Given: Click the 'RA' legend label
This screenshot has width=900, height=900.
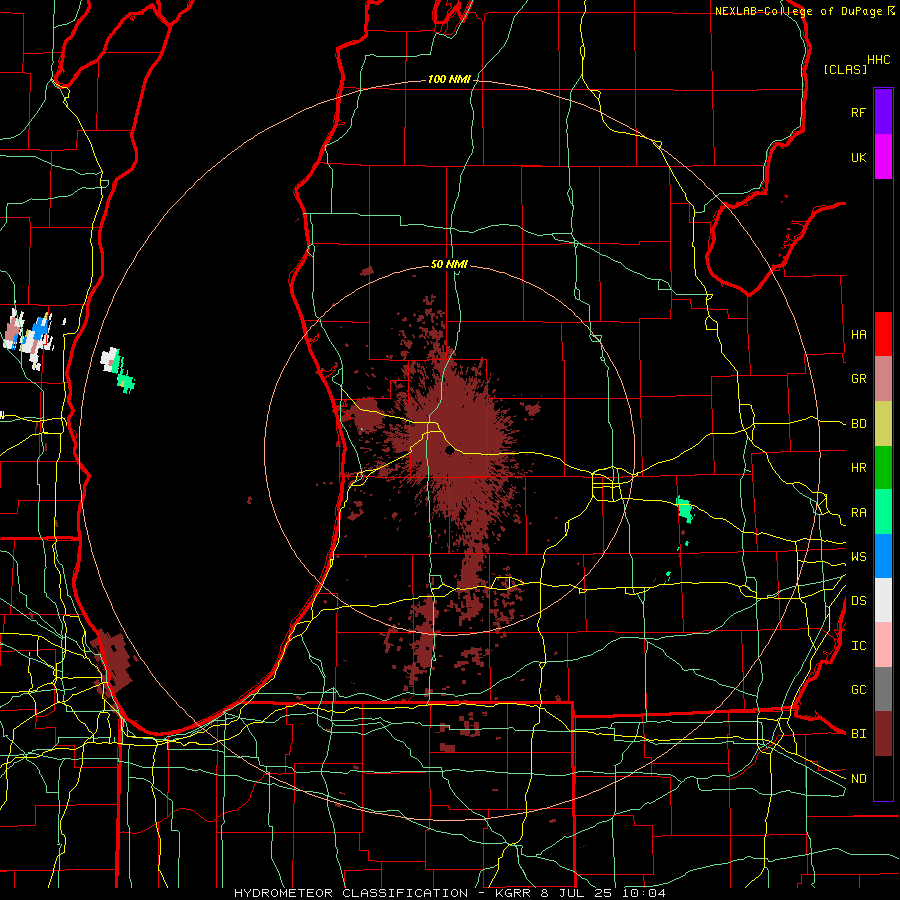Looking at the screenshot, I should (x=858, y=513).
